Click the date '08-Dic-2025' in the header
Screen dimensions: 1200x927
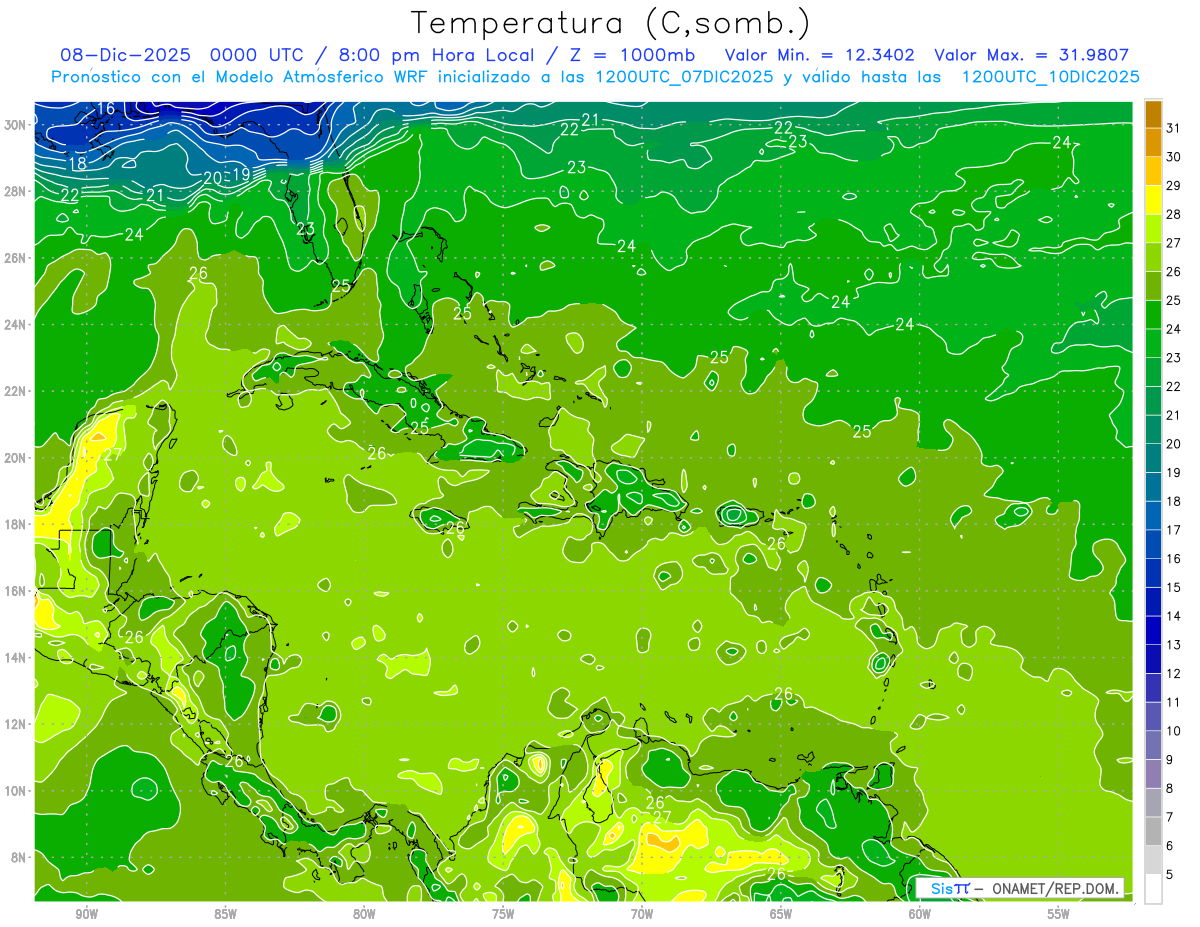[x=127, y=55]
